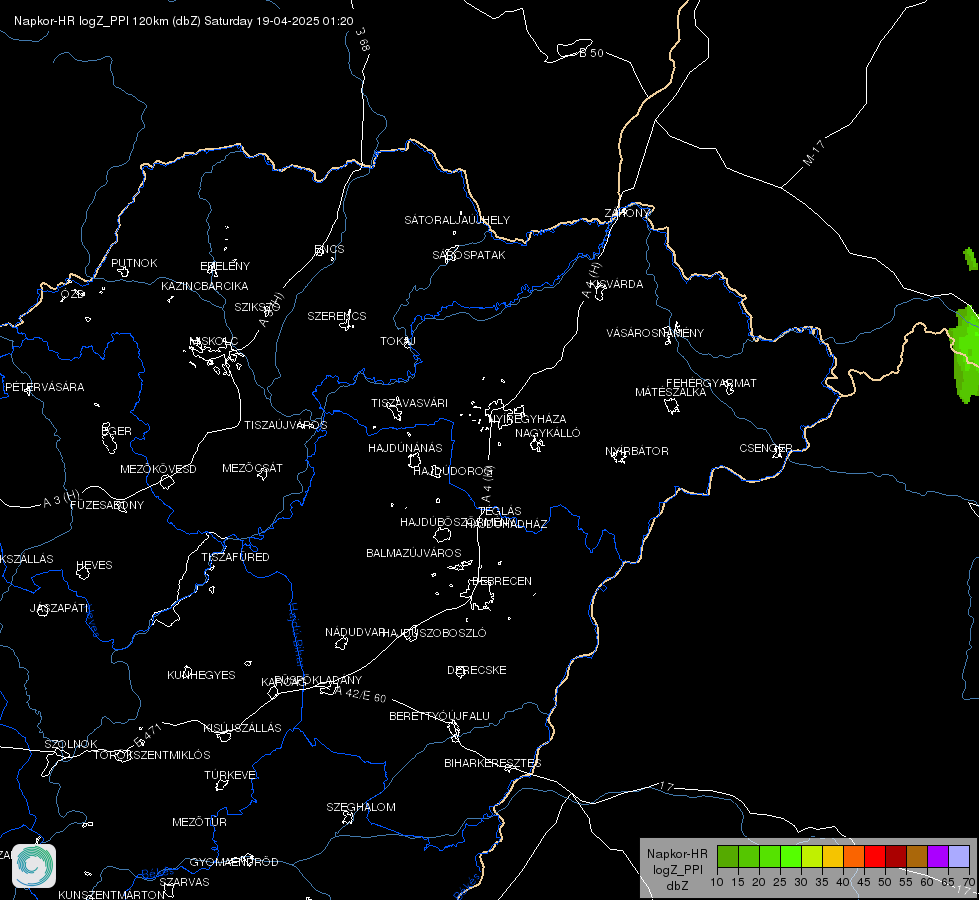Click the NYÍREGYHÁZA city label
This screenshot has height=900, width=979.
click(x=527, y=418)
